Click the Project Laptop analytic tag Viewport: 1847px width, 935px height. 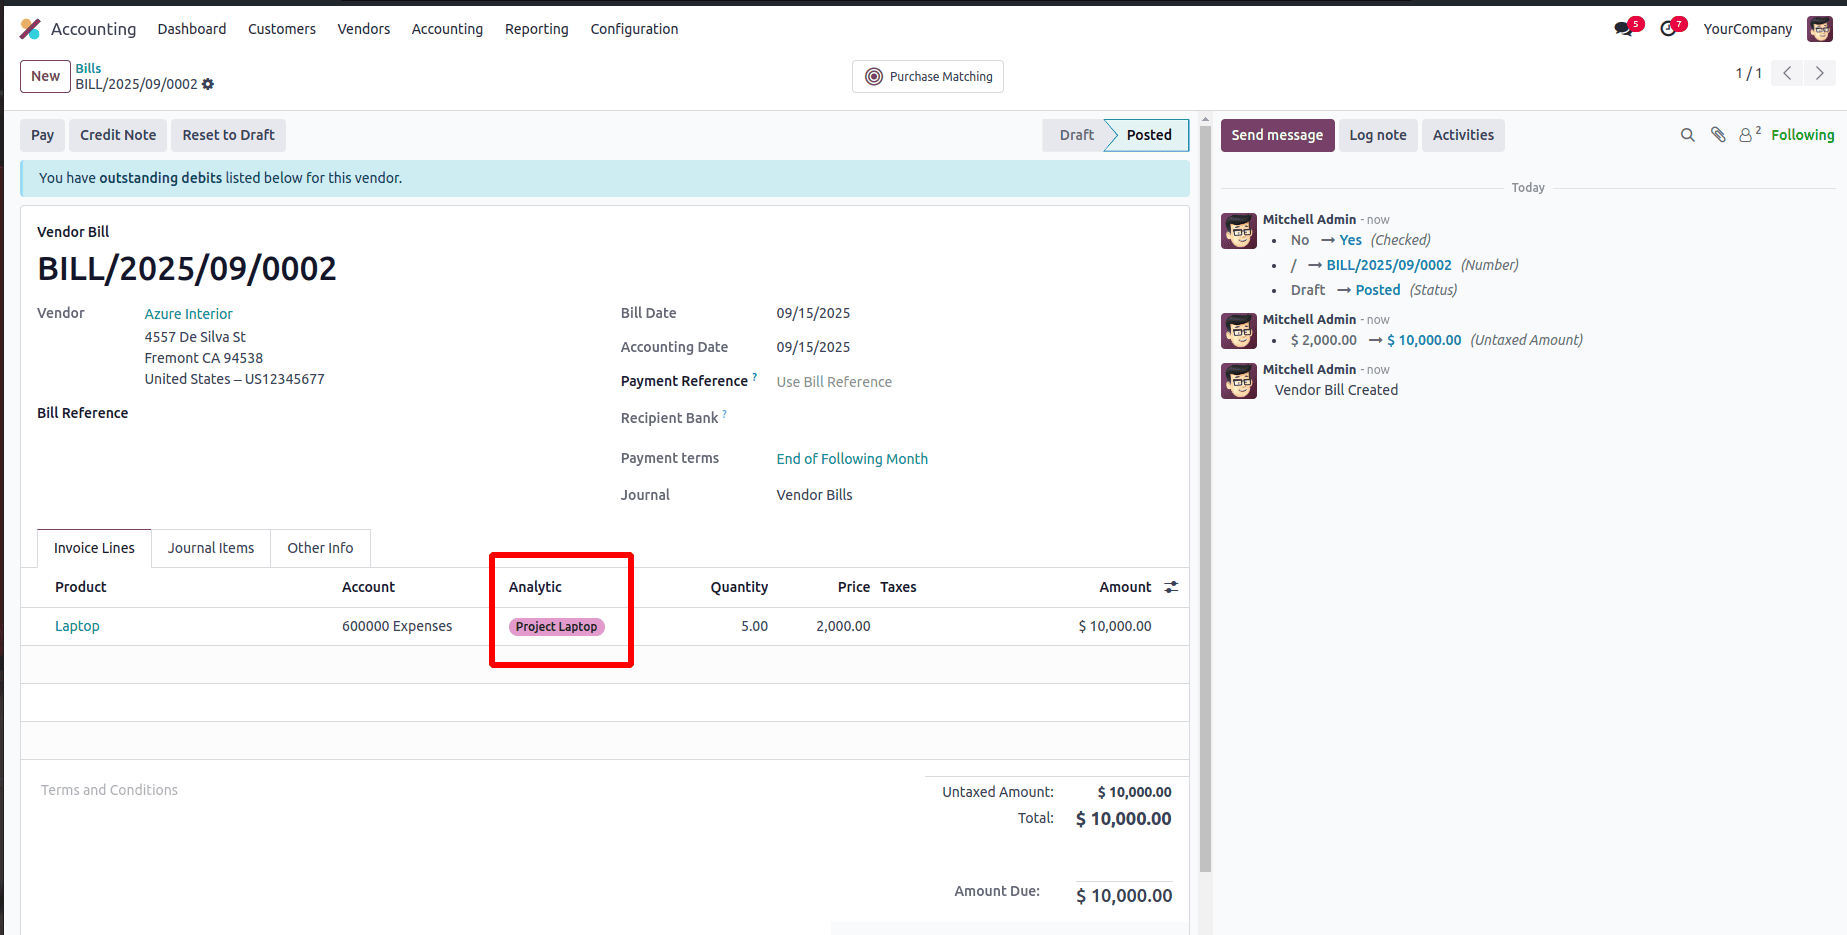tap(557, 627)
